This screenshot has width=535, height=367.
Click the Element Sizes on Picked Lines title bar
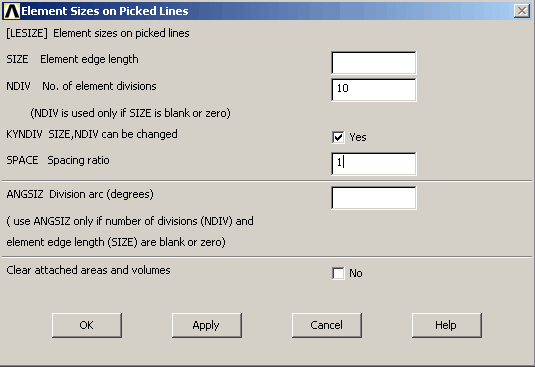coord(266,11)
